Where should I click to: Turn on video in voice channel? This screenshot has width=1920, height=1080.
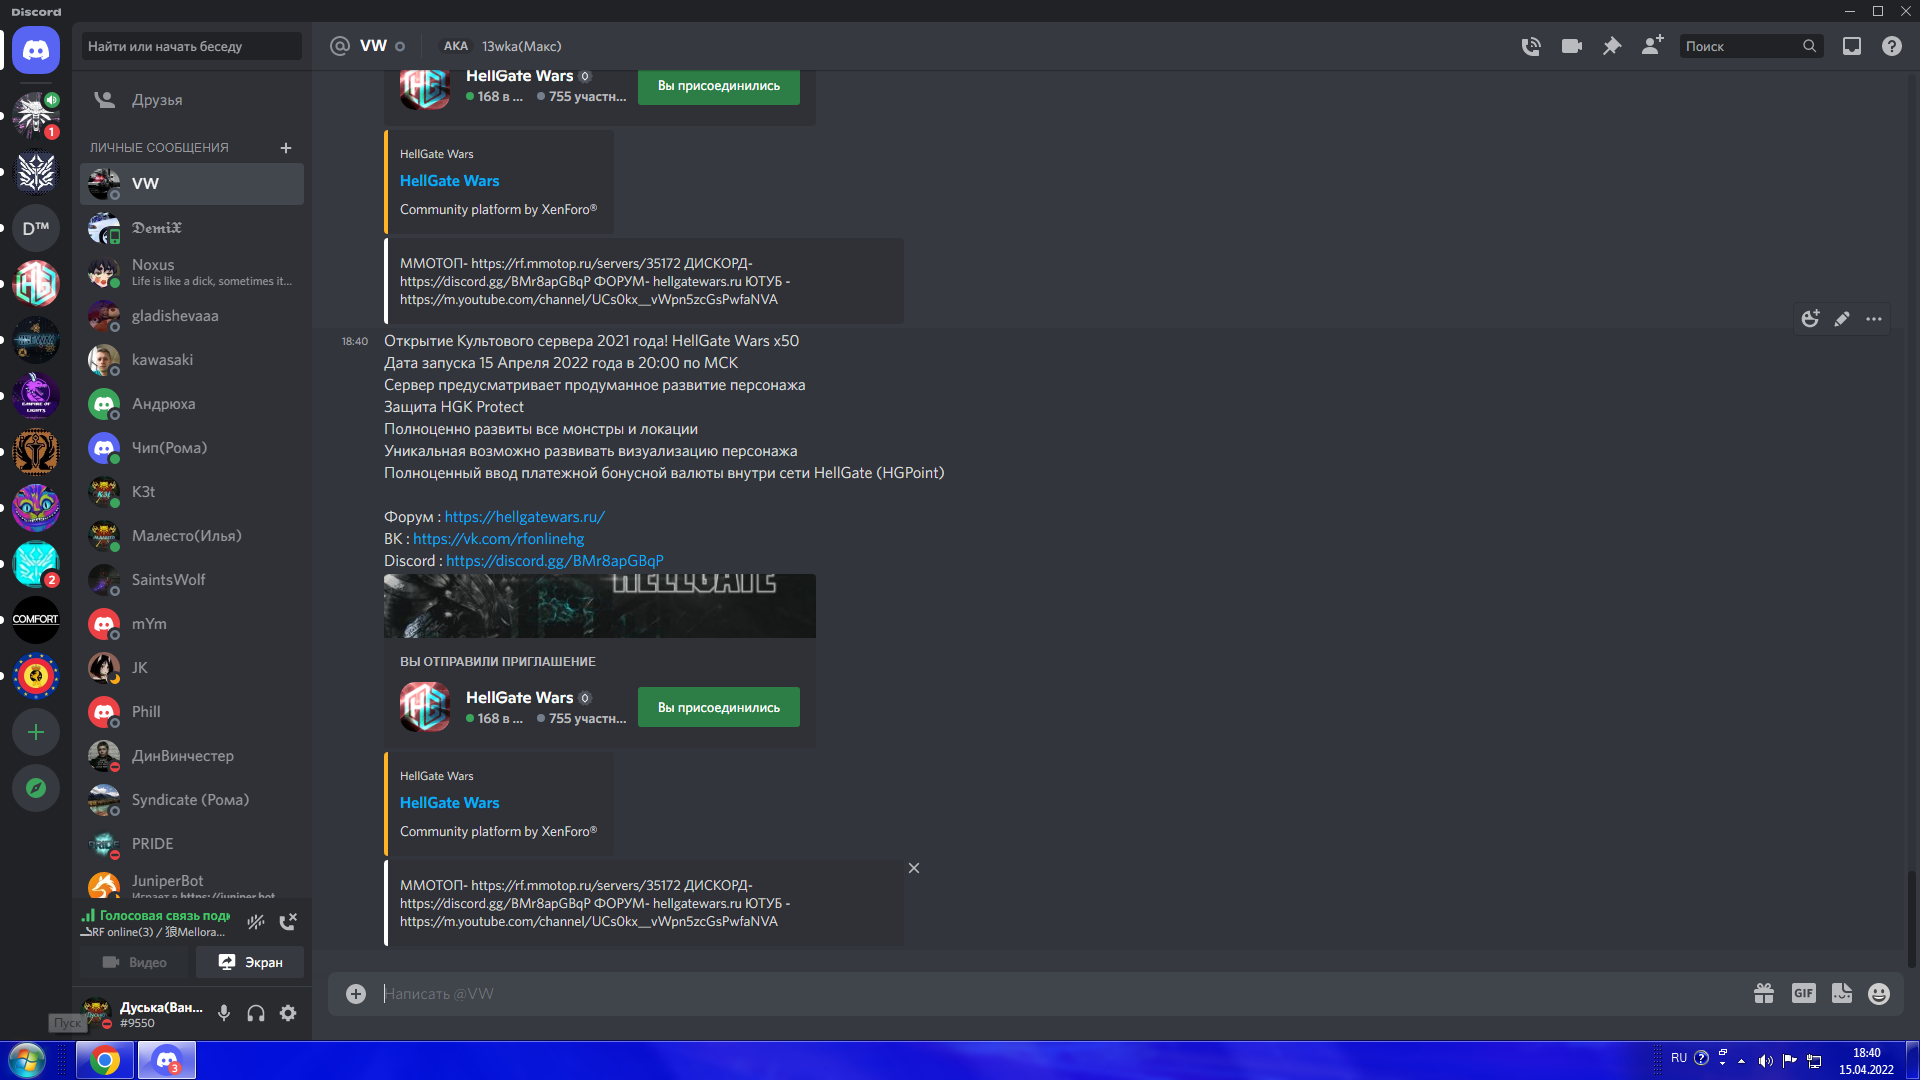coord(136,962)
